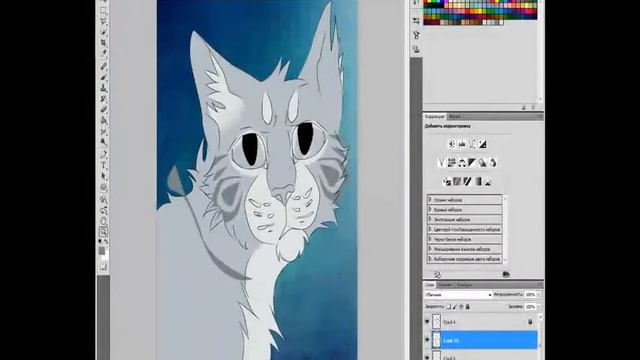
Task: Add a Gradient Map adjustment
Action: (478, 181)
